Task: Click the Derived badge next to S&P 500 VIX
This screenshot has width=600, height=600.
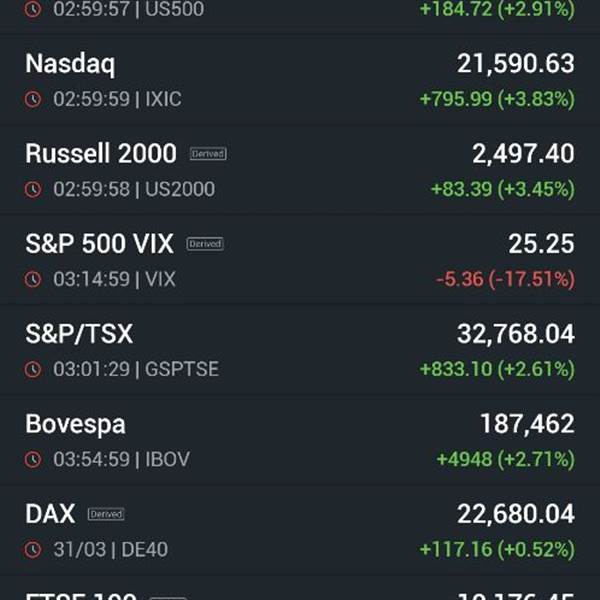Action: (205, 244)
